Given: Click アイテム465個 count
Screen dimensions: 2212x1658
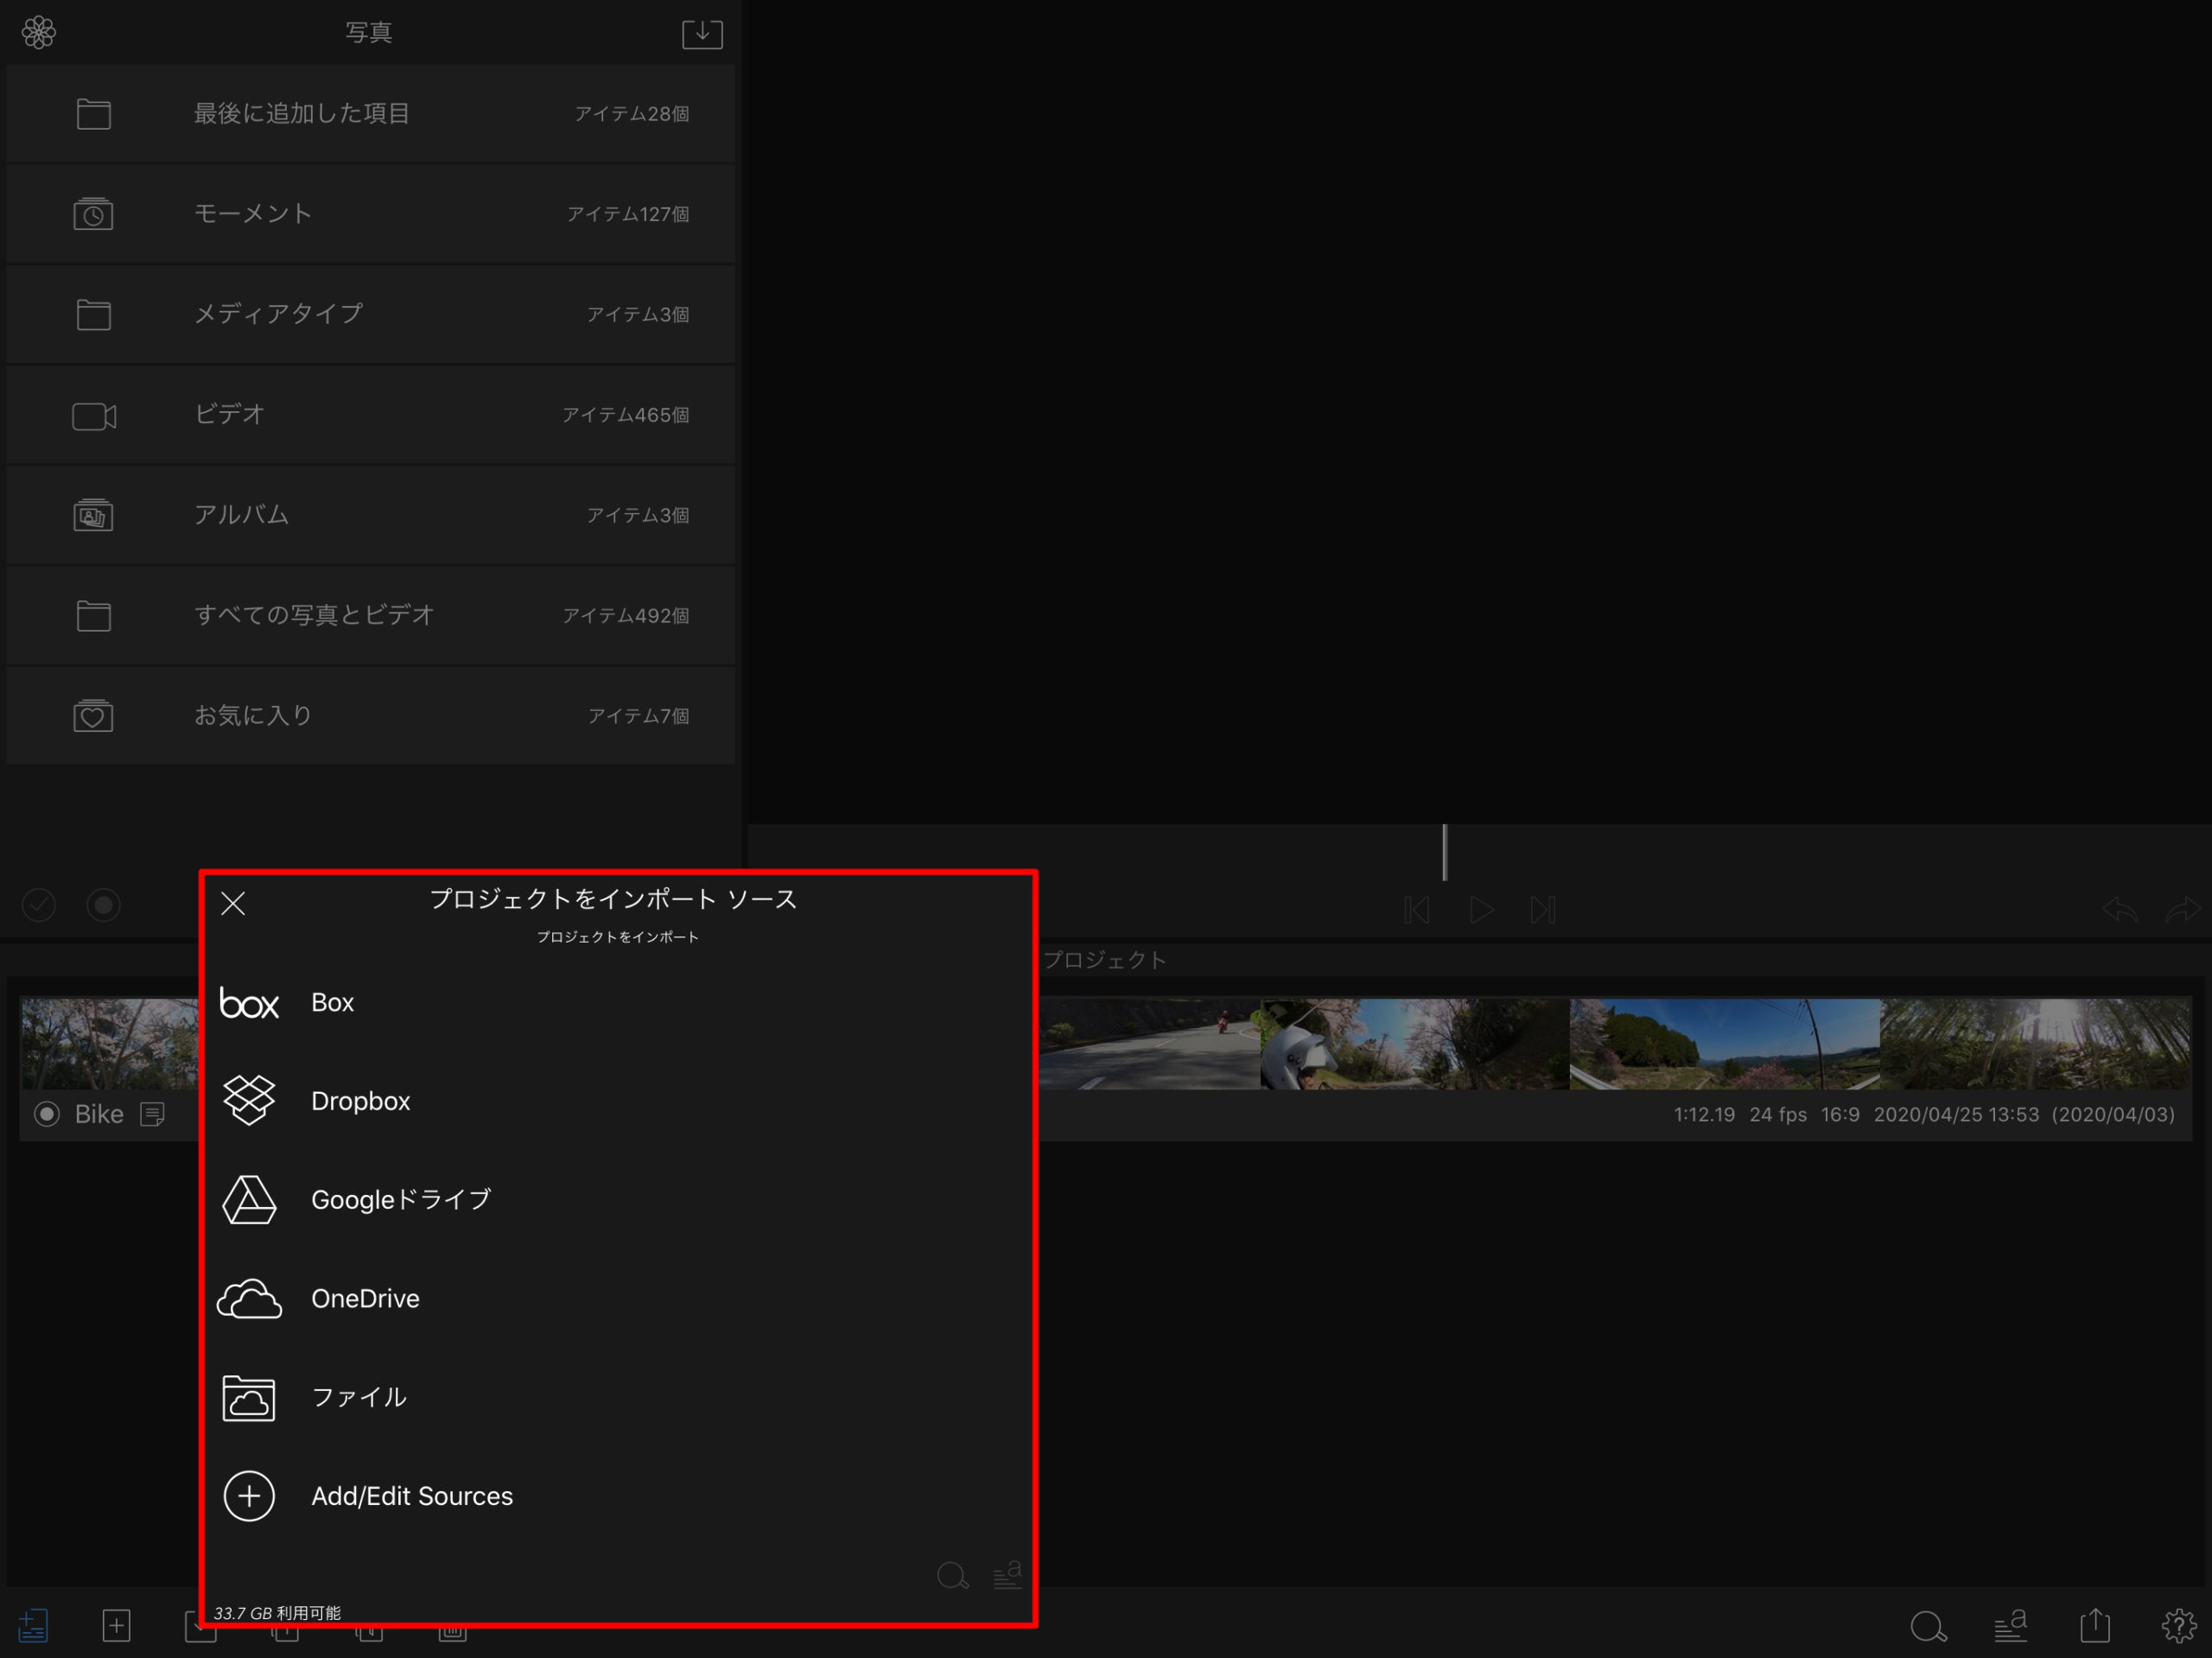Looking at the screenshot, I should click(x=625, y=415).
